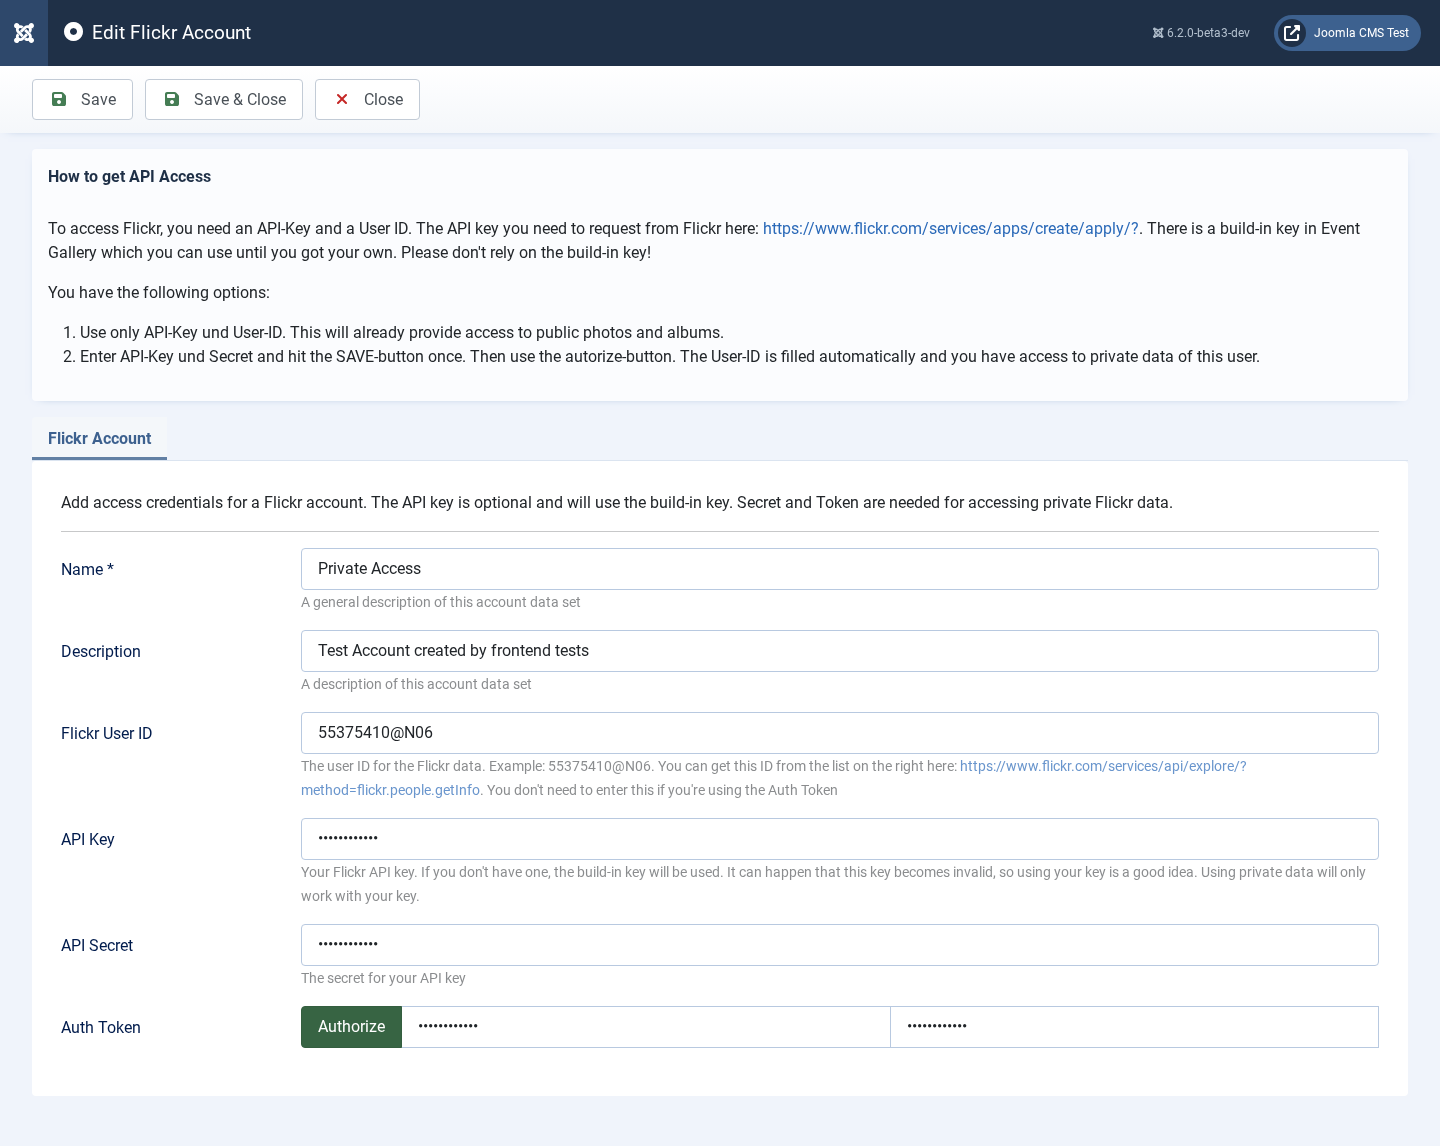Focus the Name input field
The image size is (1440, 1146).
(x=840, y=569)
